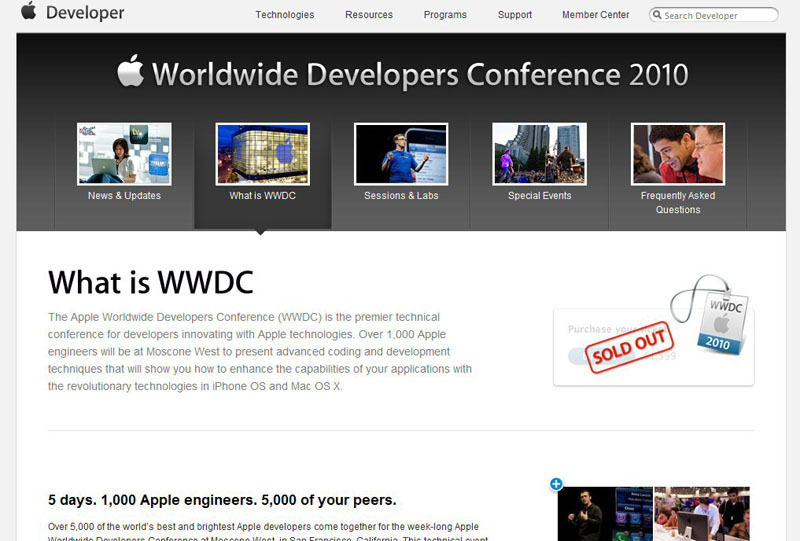Image resolution: width=800 pixels, height=541 pixels.
Task: Click the Apple logo in top navigation
Action: coord(29,11)
